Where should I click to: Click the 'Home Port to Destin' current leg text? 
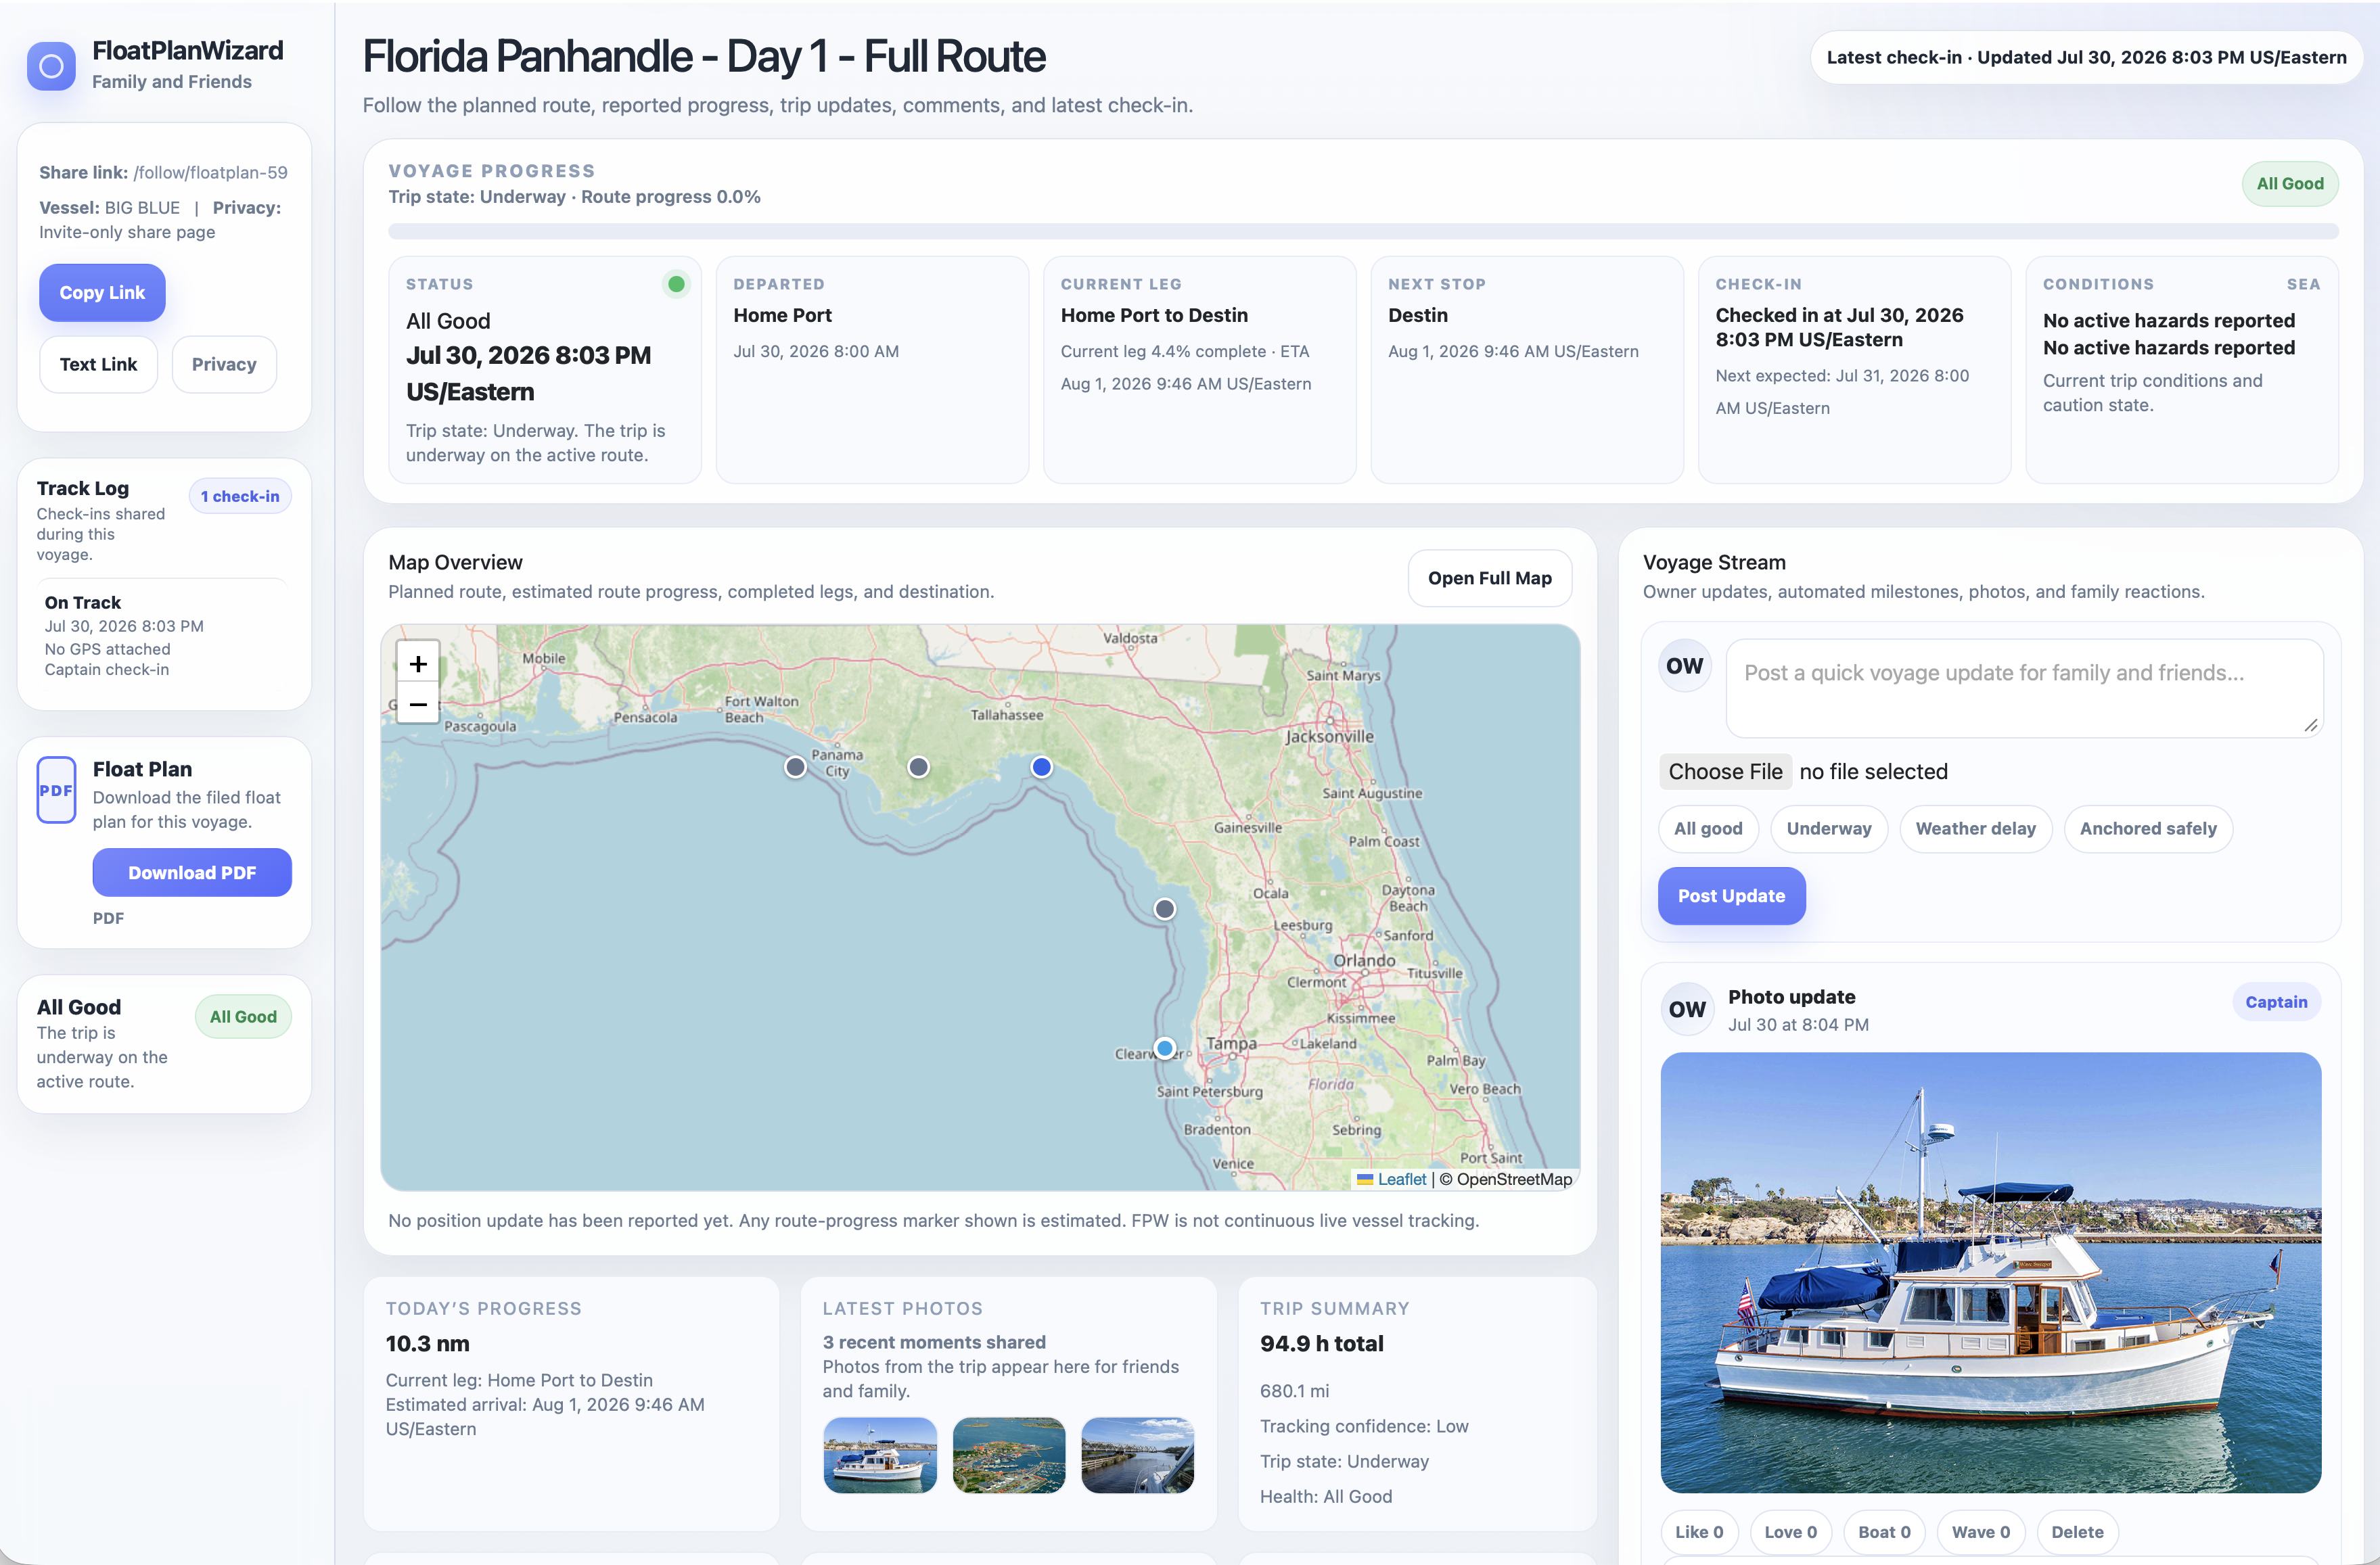(x=1154, y=315)
